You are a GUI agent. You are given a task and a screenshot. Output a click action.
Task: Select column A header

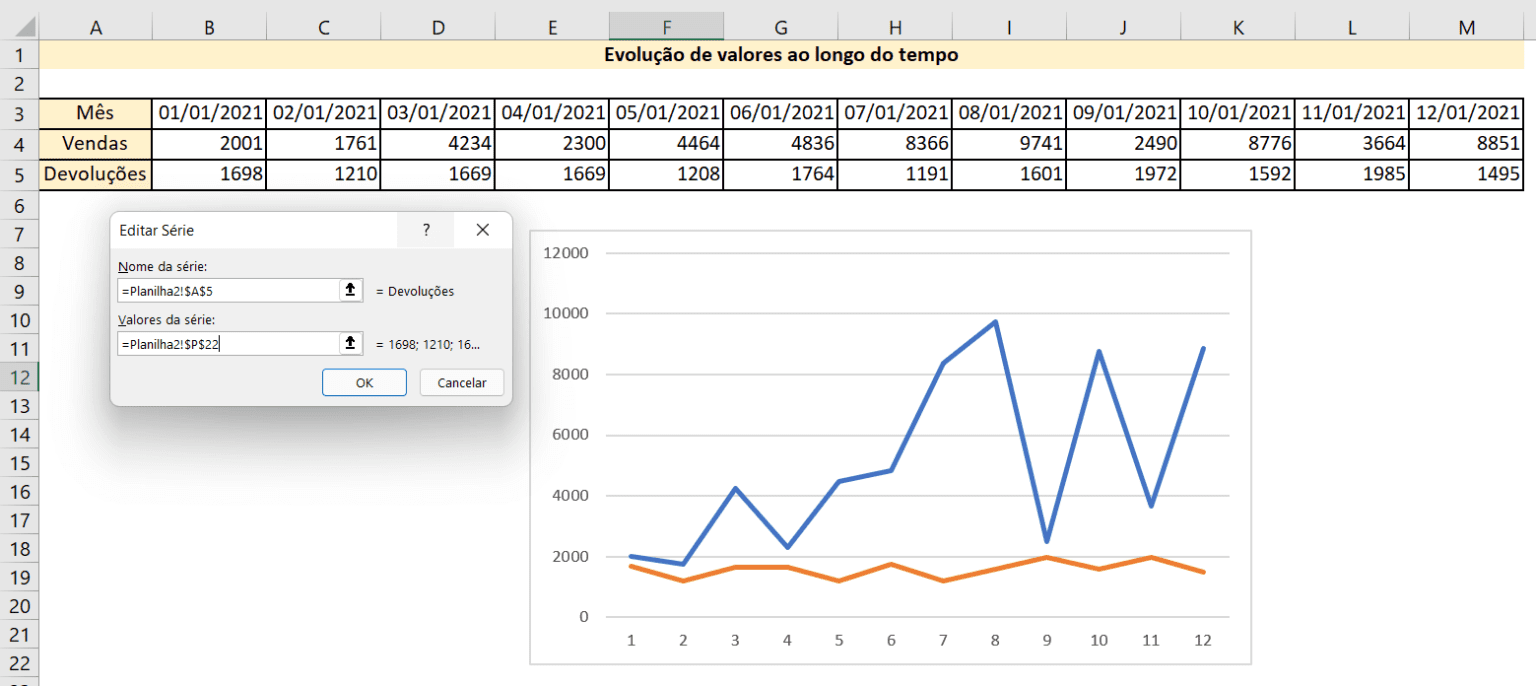[x=96, y=28]
